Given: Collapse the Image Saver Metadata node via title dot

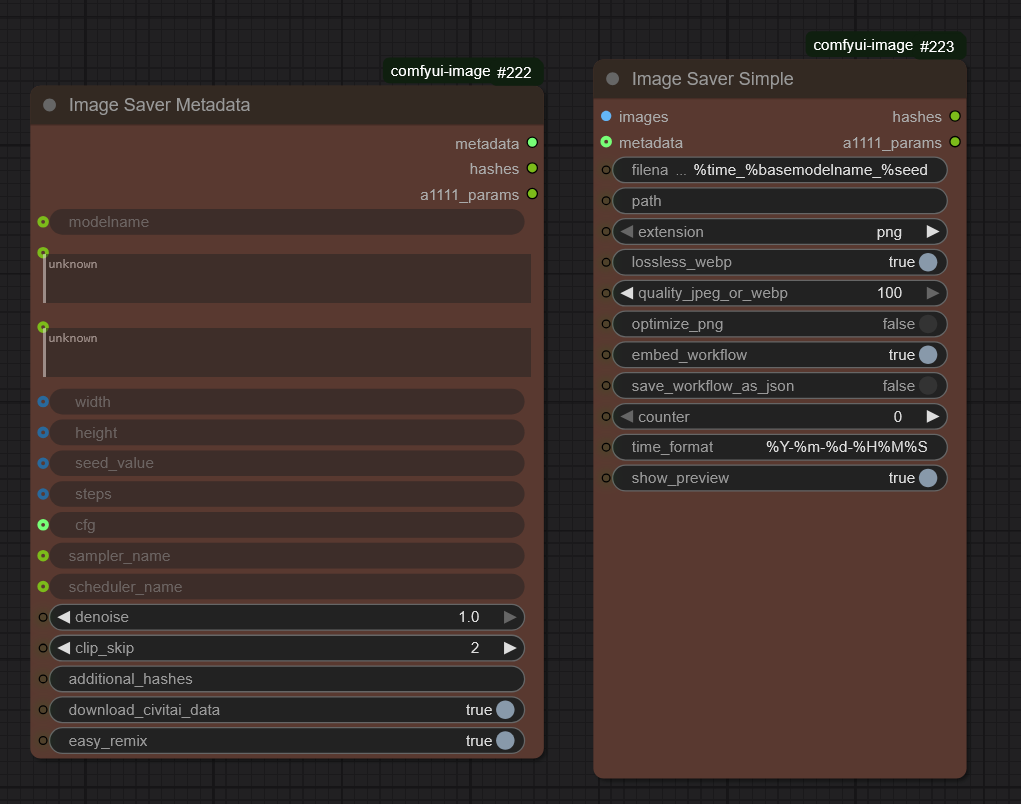Looking at the screenshot, I should pyautogui.click(x=50, y=105).
